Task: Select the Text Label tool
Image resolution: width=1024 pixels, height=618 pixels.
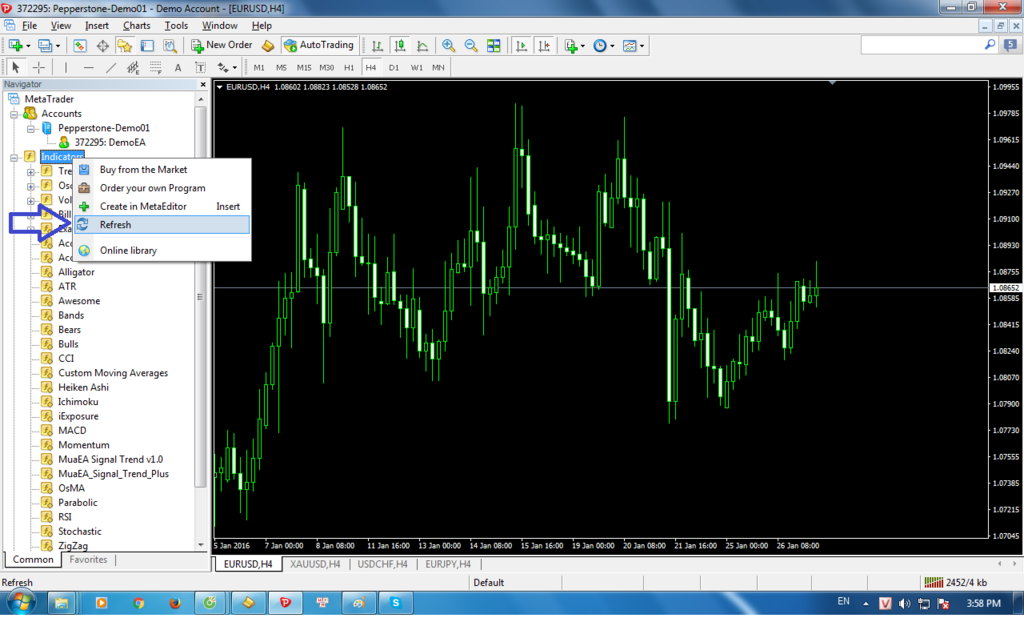Action: 200,67
